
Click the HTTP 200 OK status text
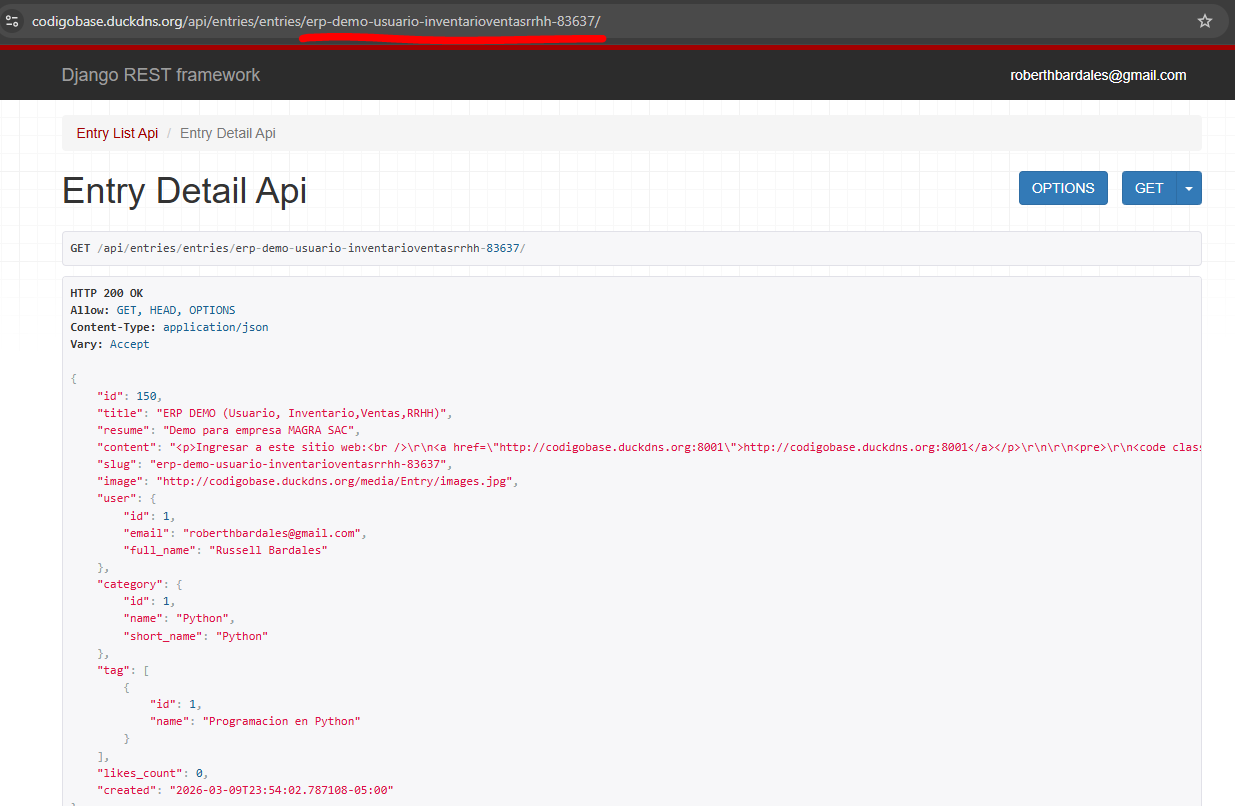[106, 293]
